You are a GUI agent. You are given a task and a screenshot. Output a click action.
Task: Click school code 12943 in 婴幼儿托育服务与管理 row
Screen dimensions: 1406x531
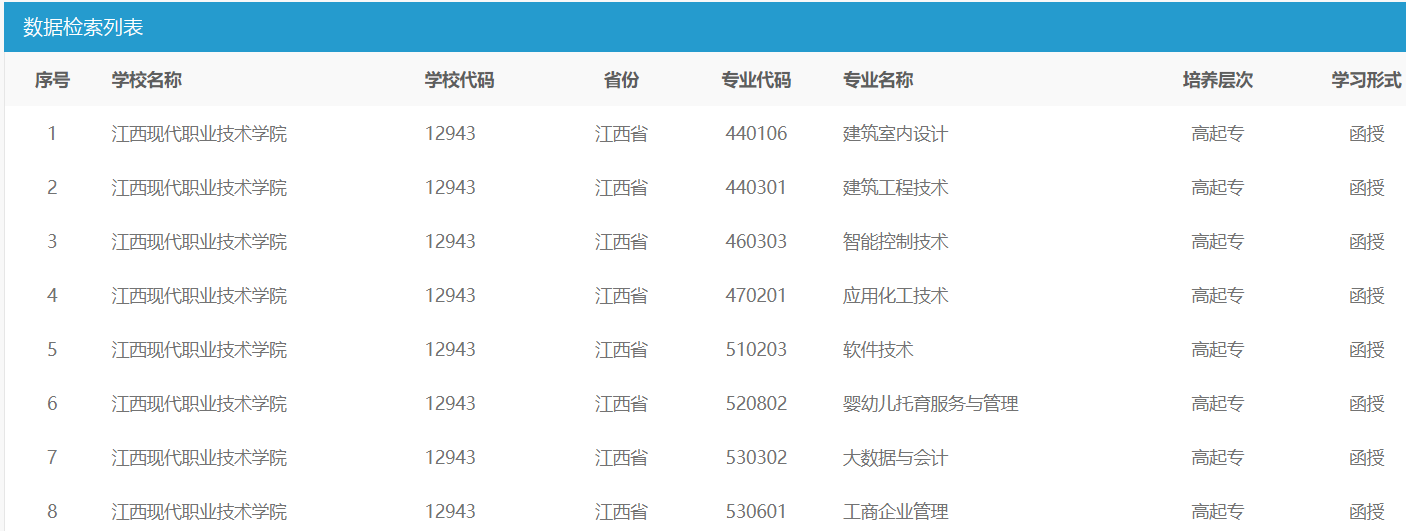(x=450, y=403)
